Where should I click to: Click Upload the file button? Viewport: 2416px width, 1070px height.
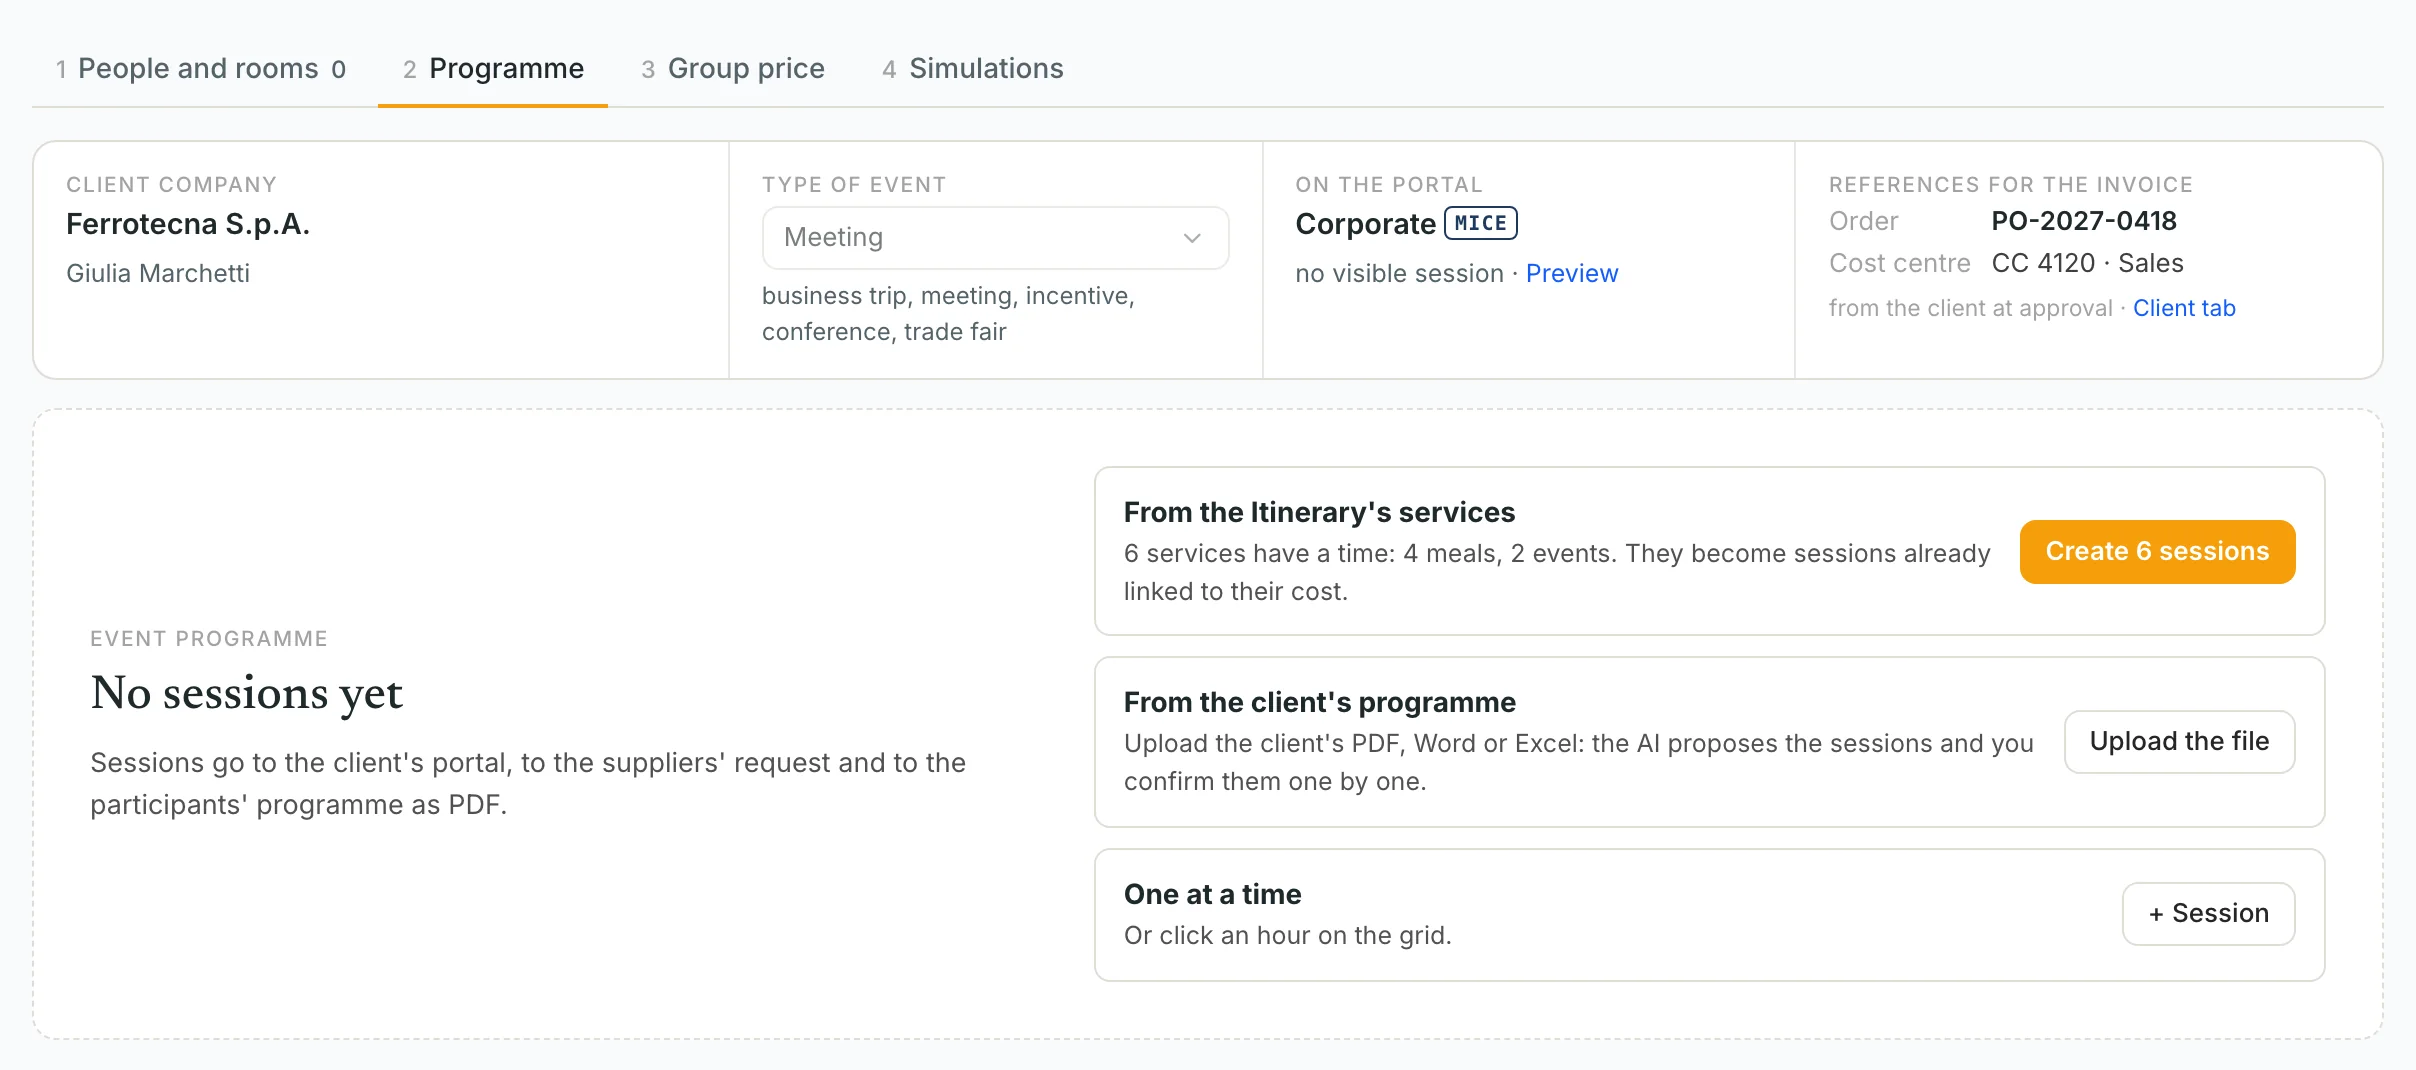[x=2179, y=741]
